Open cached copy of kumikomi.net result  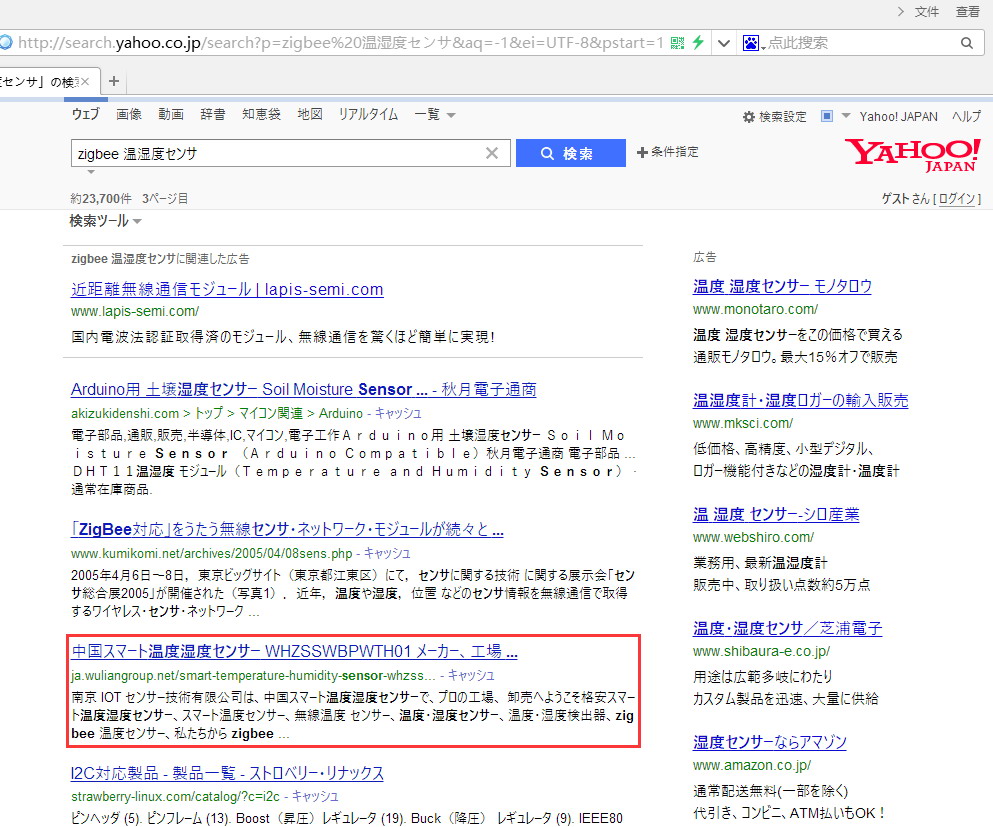click(387, 553)
